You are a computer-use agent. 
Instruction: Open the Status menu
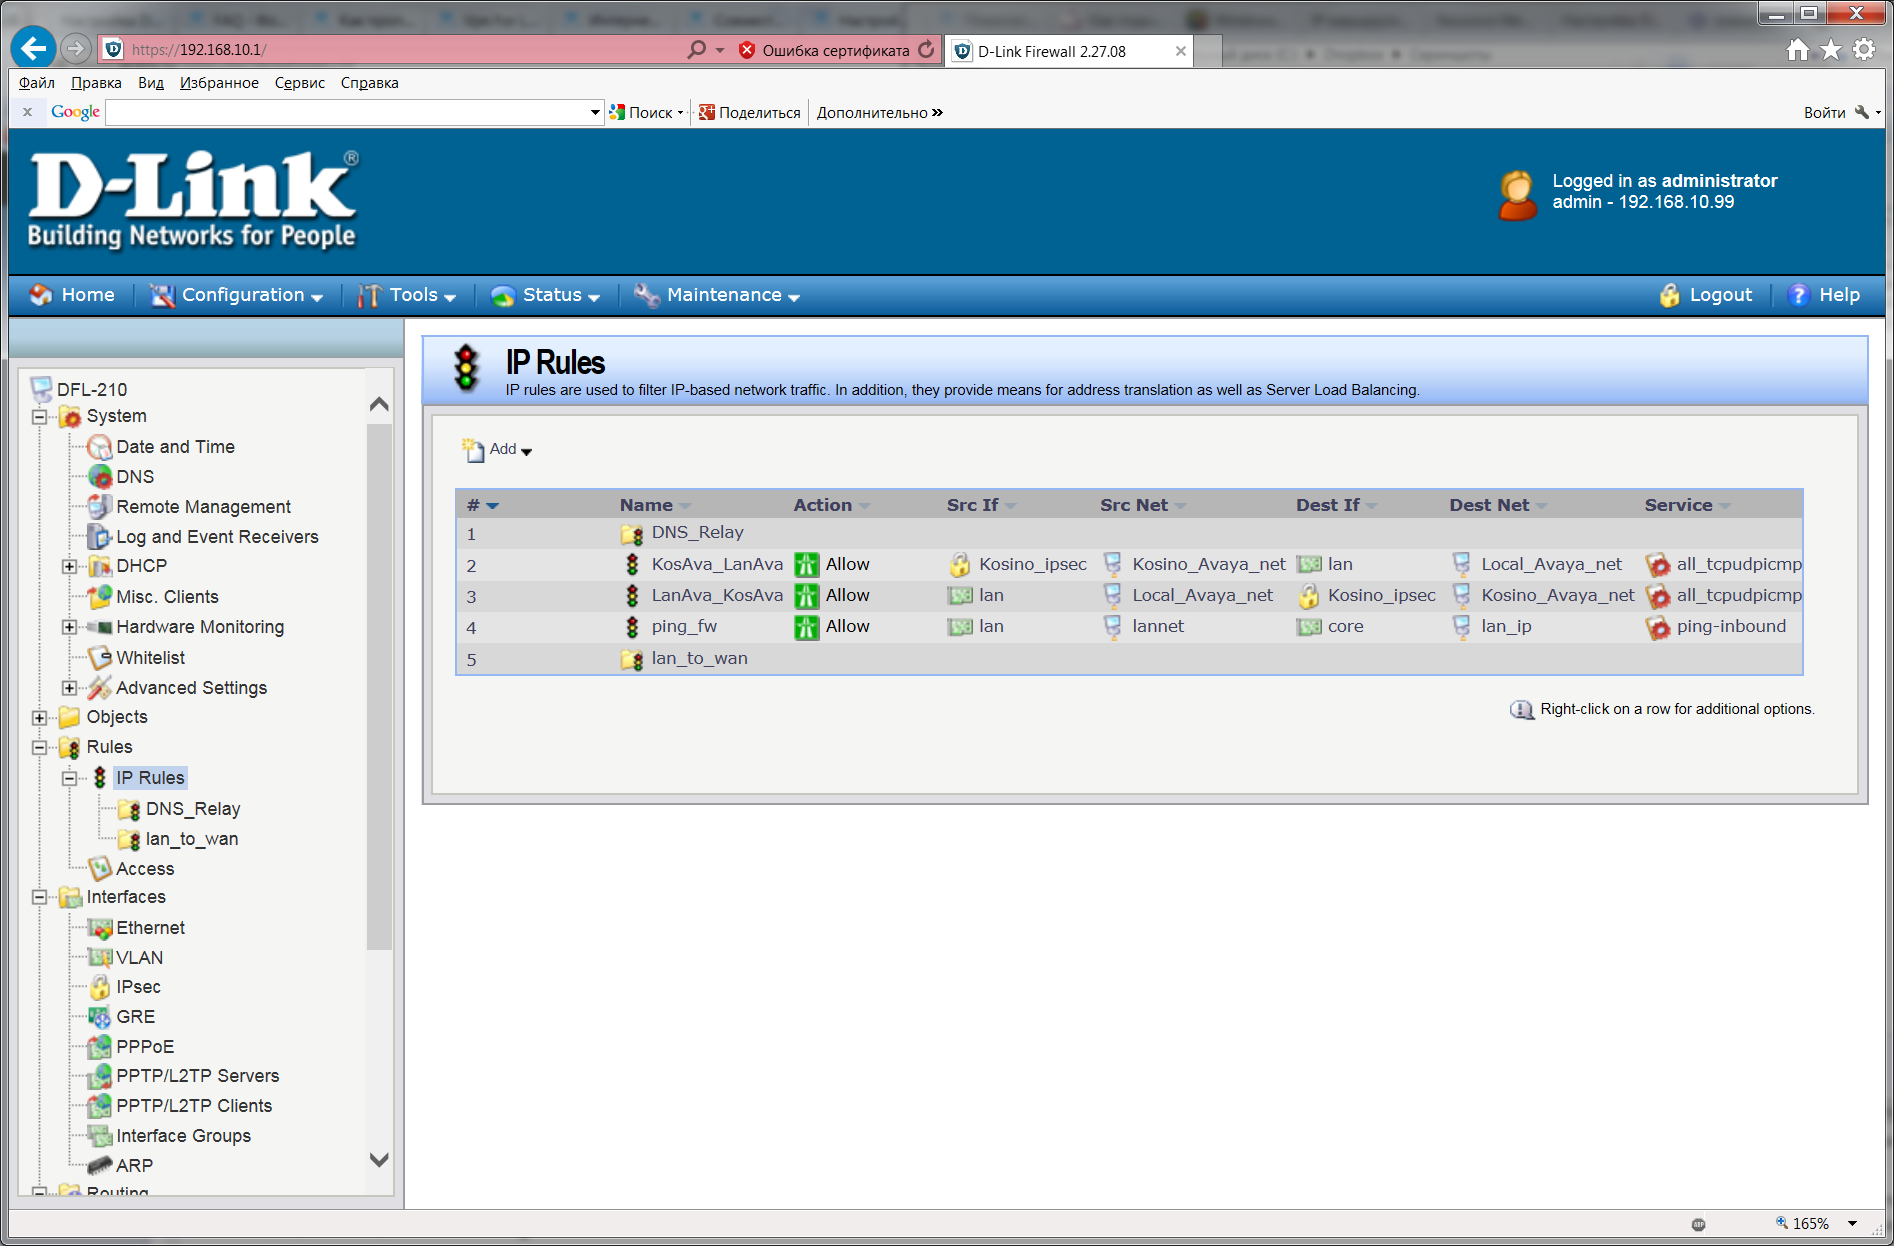[x=547, y=295]
